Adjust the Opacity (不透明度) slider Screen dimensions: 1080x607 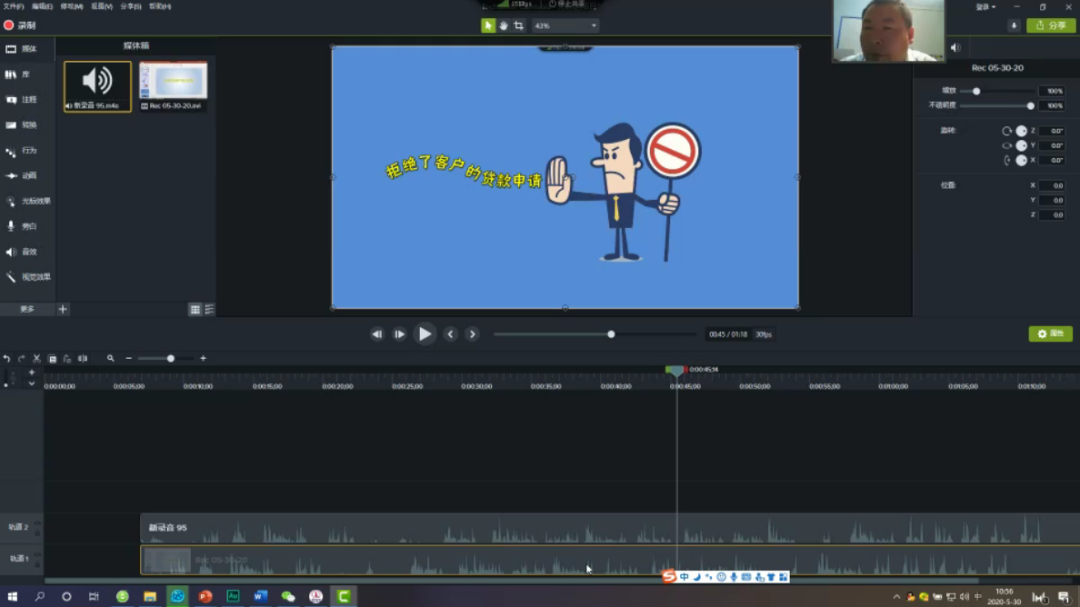[x=1030, y=105]
